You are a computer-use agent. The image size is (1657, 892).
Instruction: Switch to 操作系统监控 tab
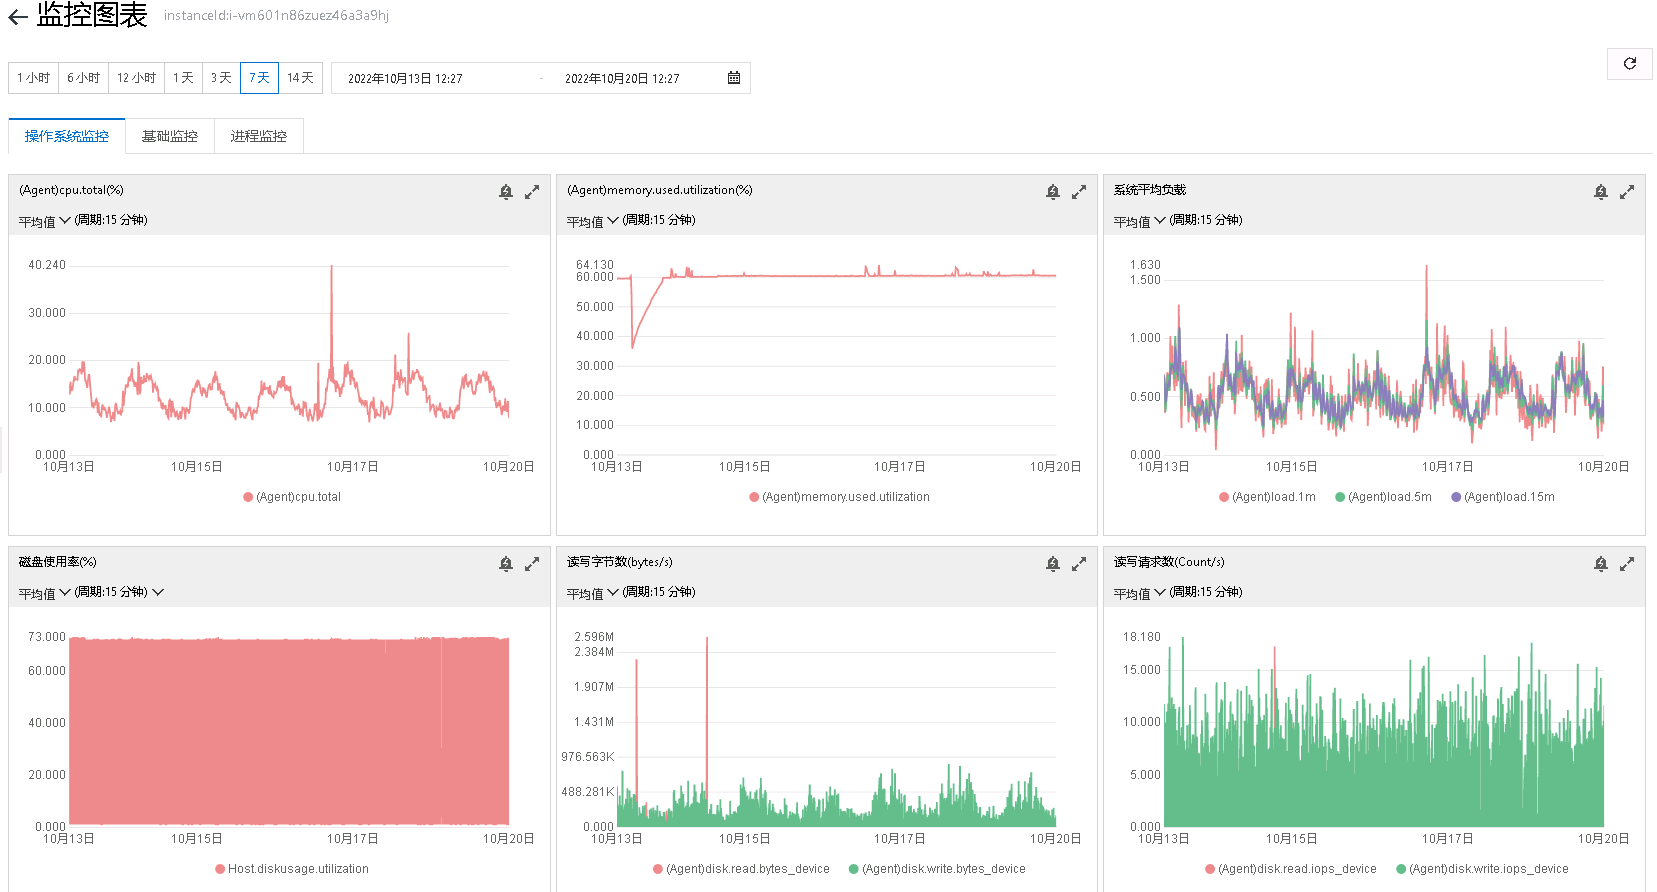(67, 136)
